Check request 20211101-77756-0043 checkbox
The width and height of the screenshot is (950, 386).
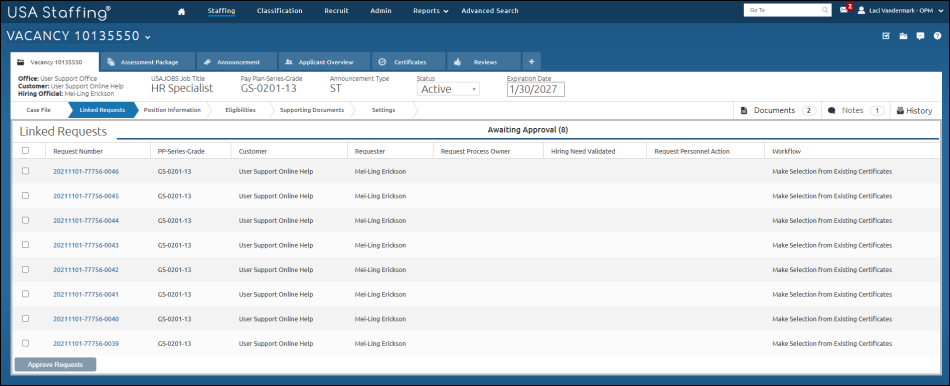click(x=25, y=245)
